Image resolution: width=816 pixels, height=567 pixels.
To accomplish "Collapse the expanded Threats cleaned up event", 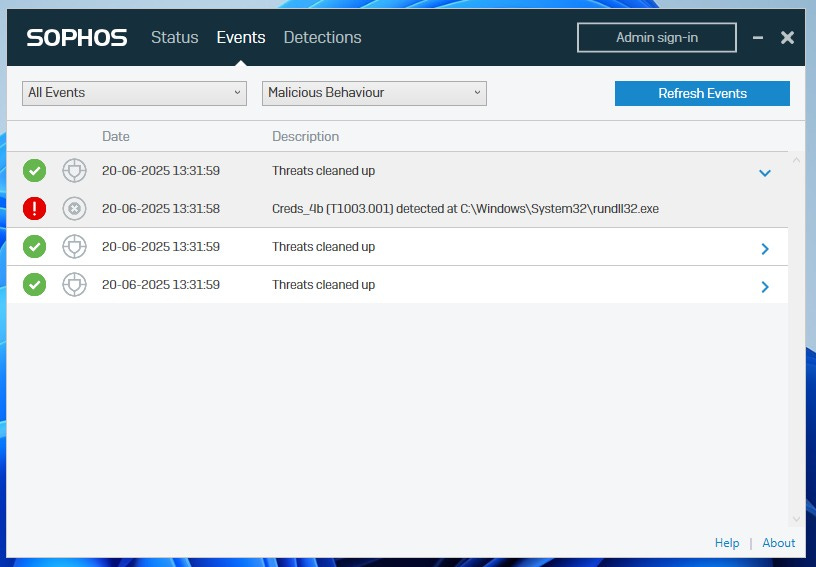I will coord(764,173).
